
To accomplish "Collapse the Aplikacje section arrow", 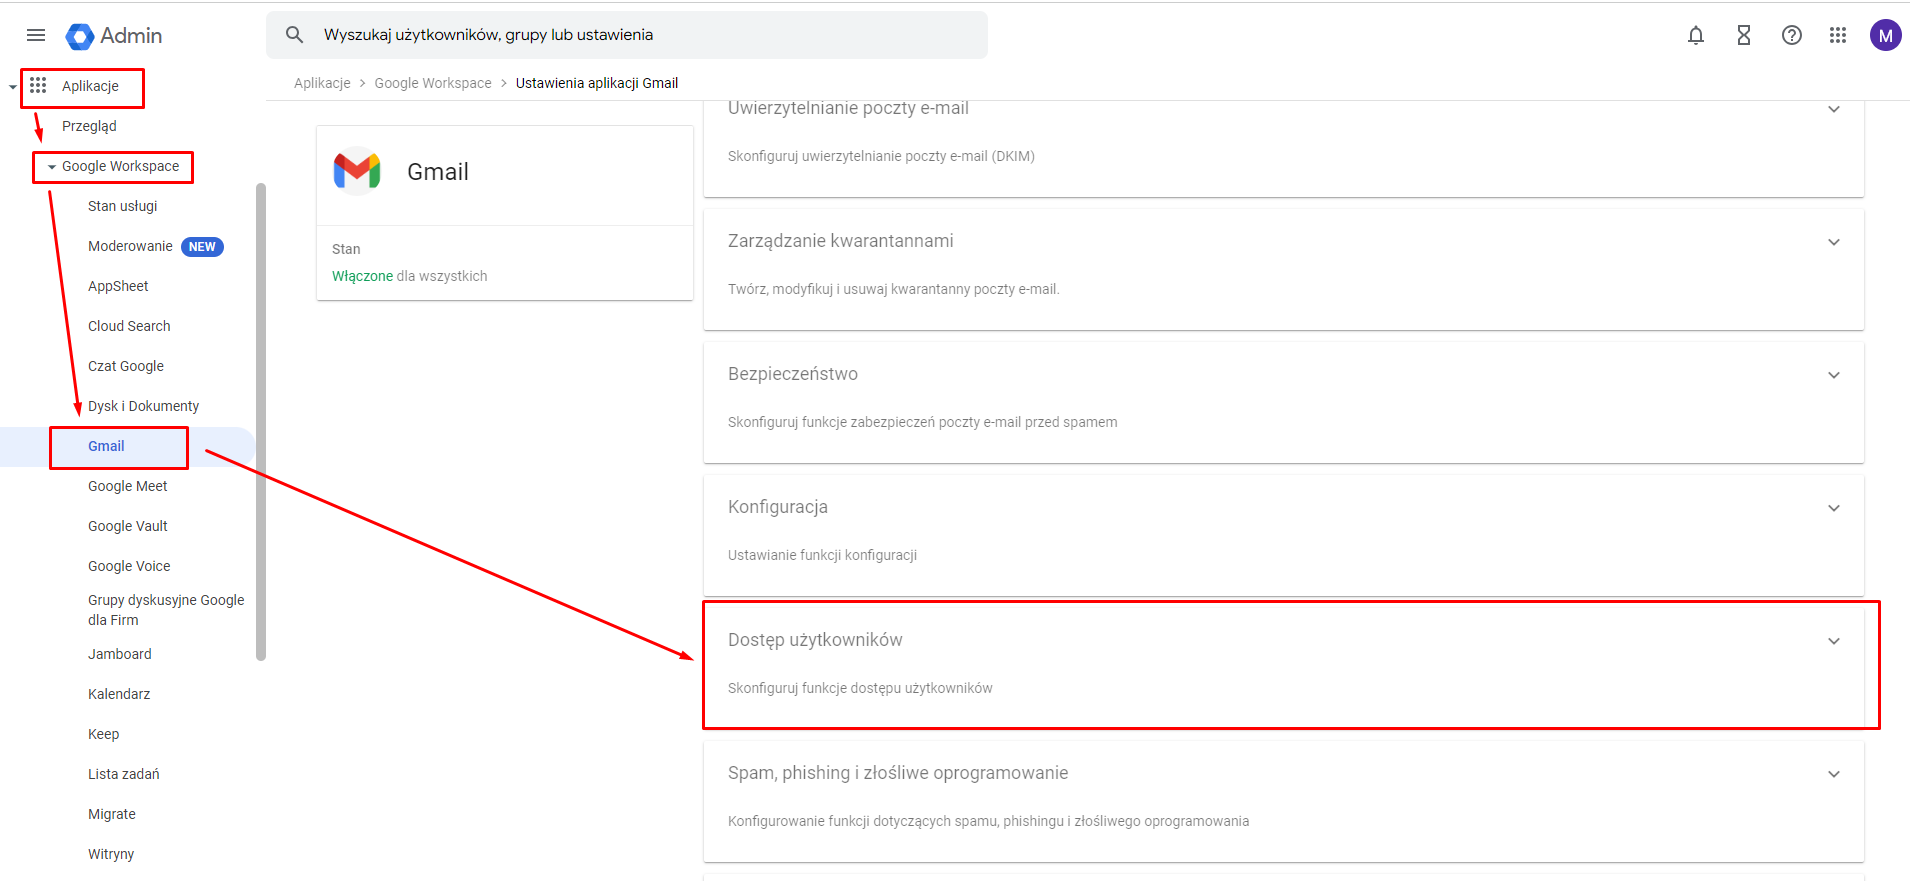I will tap(13, 87).
